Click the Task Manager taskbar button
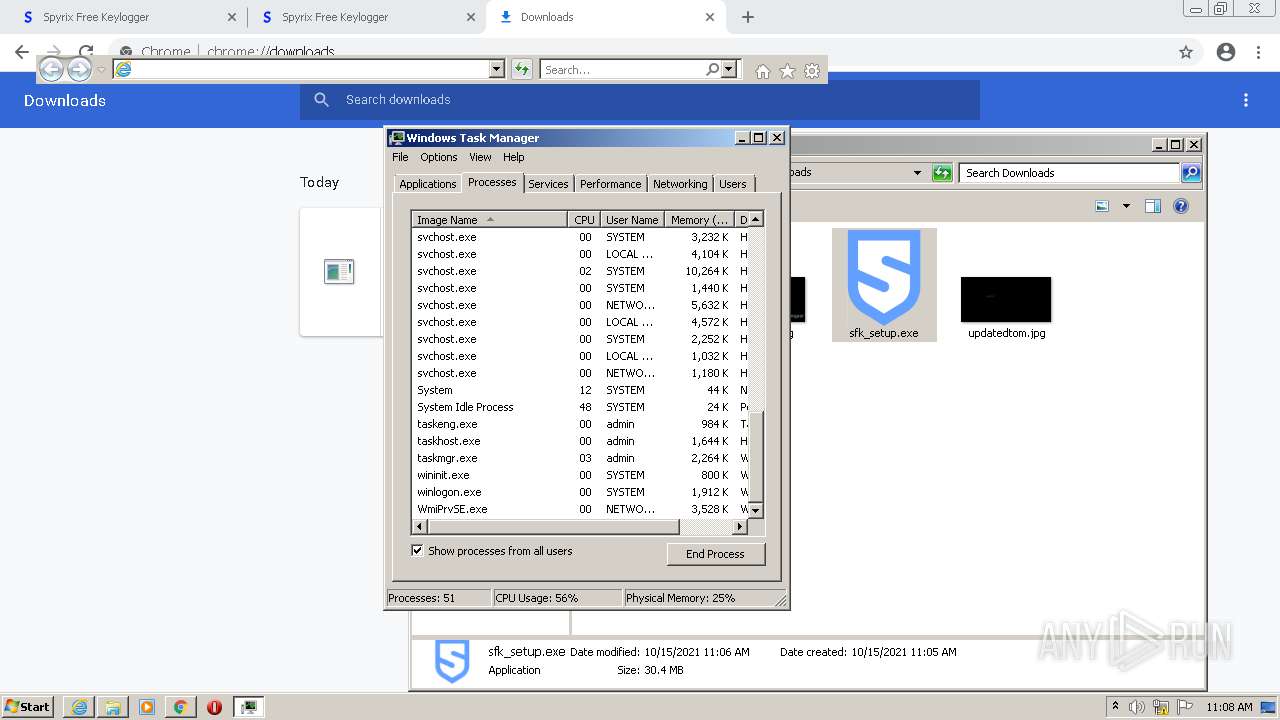Screen dimensions: 1280x720 pos(249,707)
